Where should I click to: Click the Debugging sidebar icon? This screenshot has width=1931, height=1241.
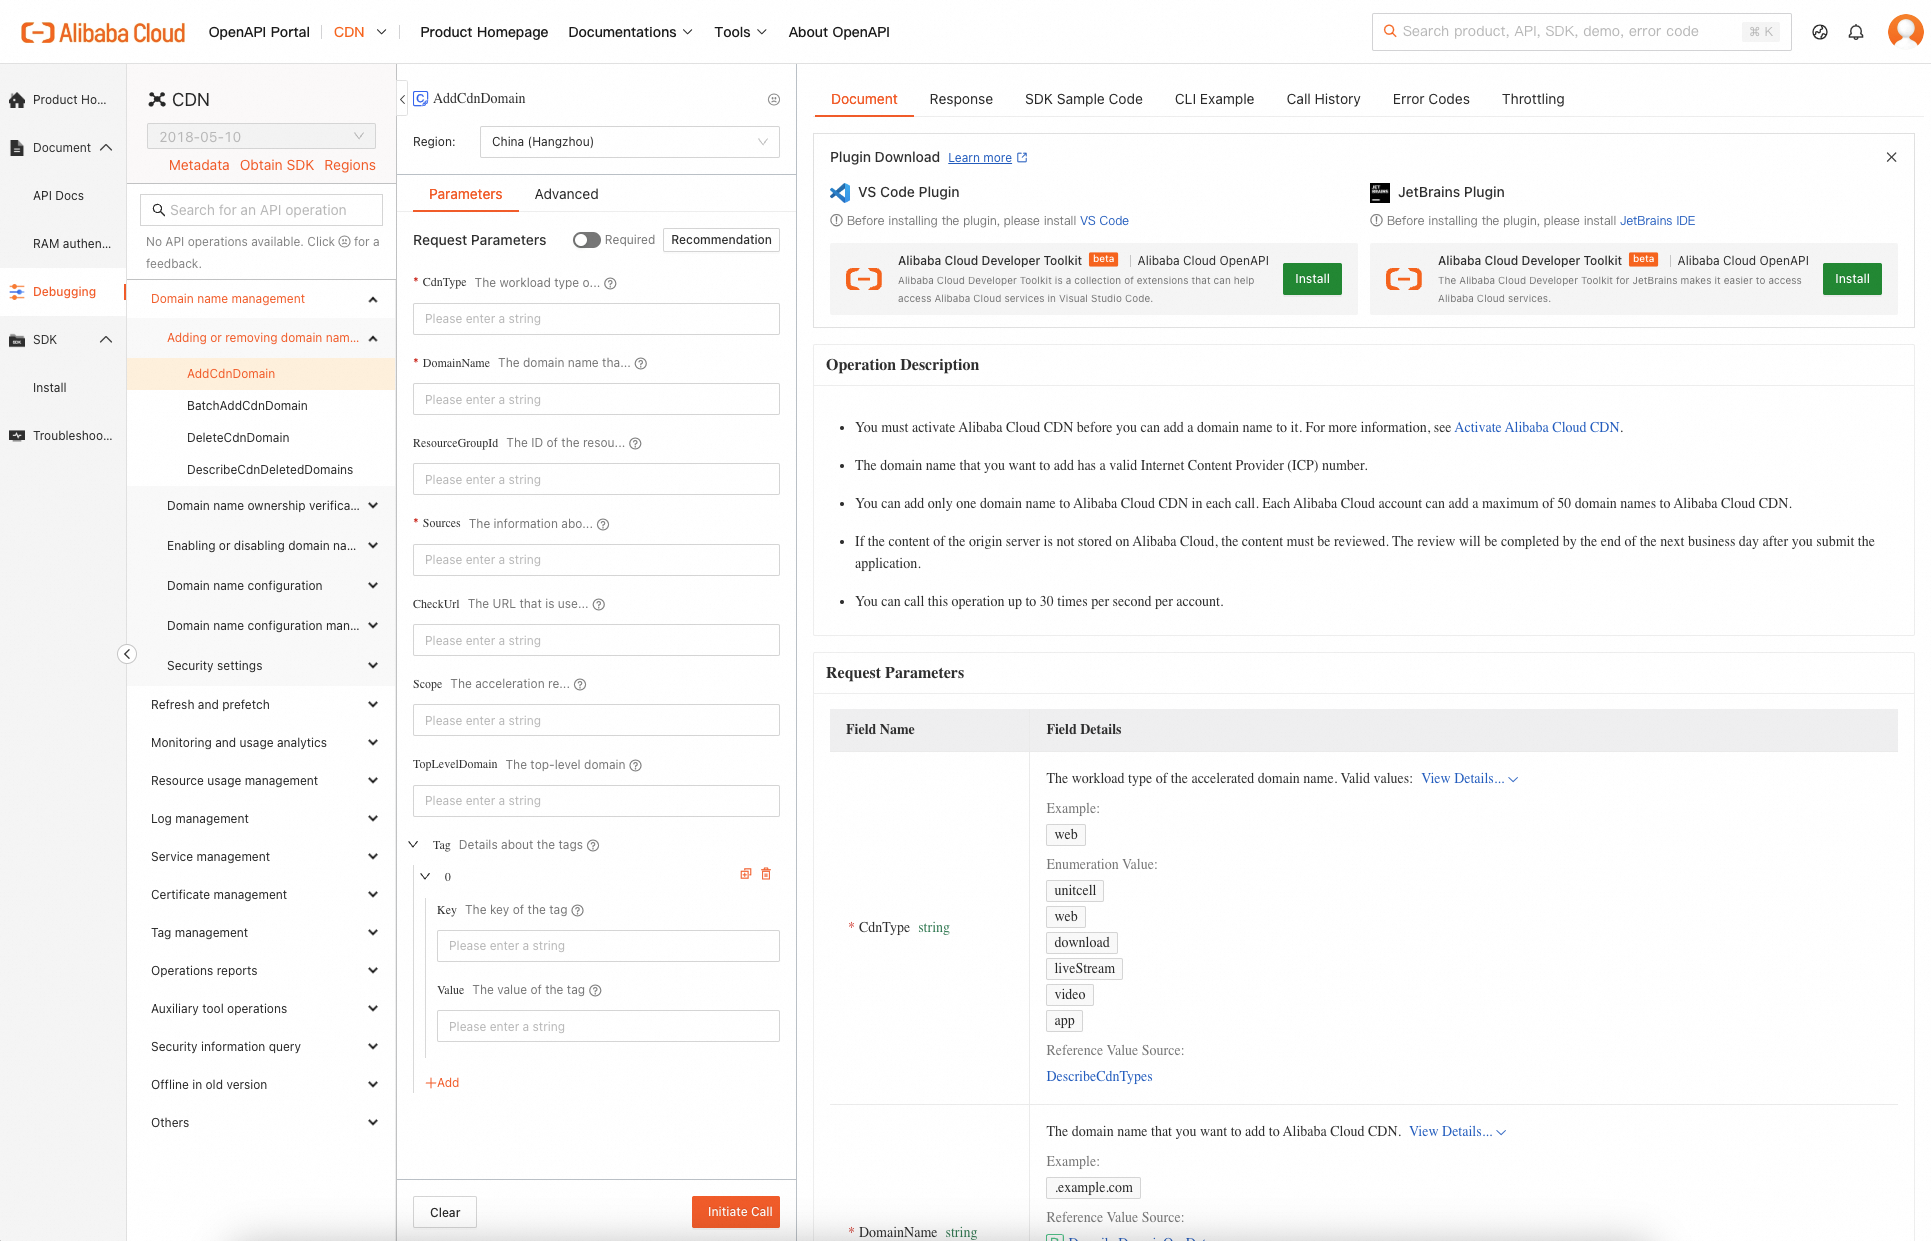click(x=17, y=292)
